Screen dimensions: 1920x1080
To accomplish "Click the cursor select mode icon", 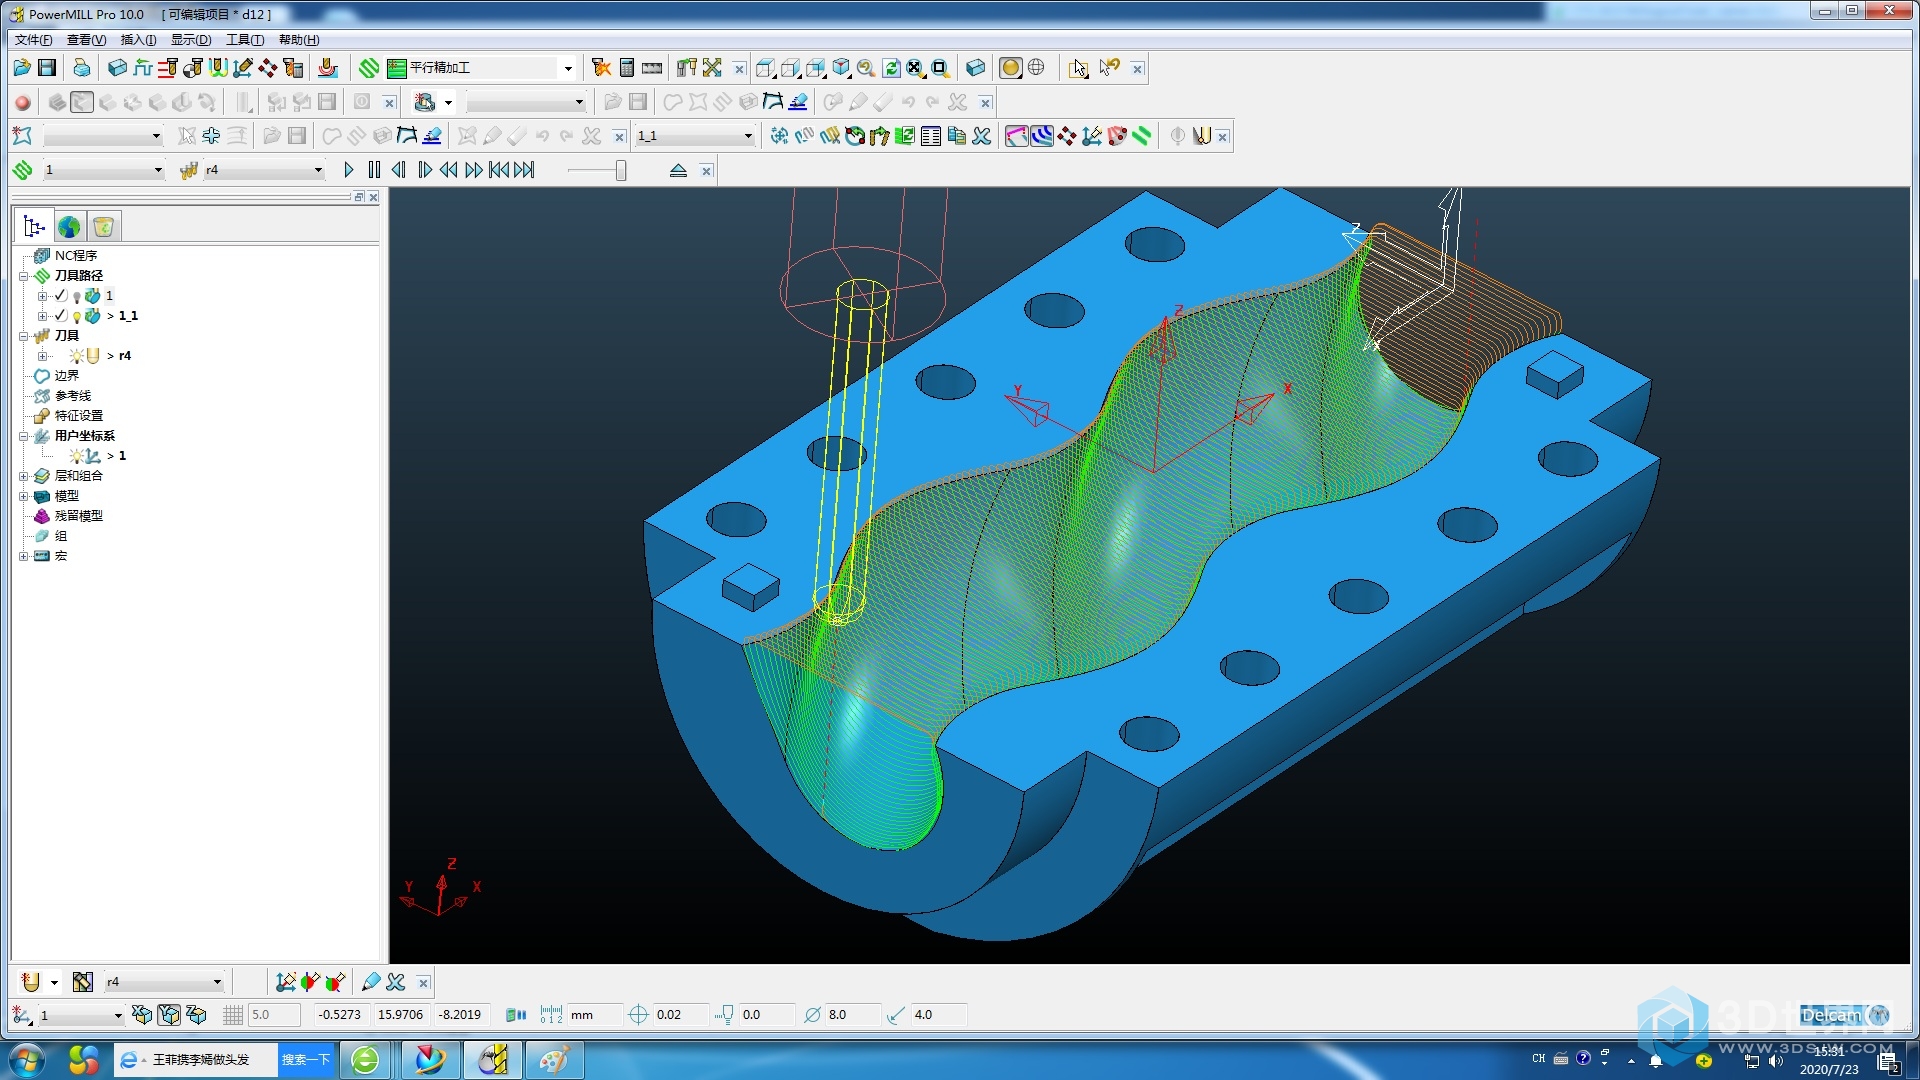I will (x=1078, y=68).
